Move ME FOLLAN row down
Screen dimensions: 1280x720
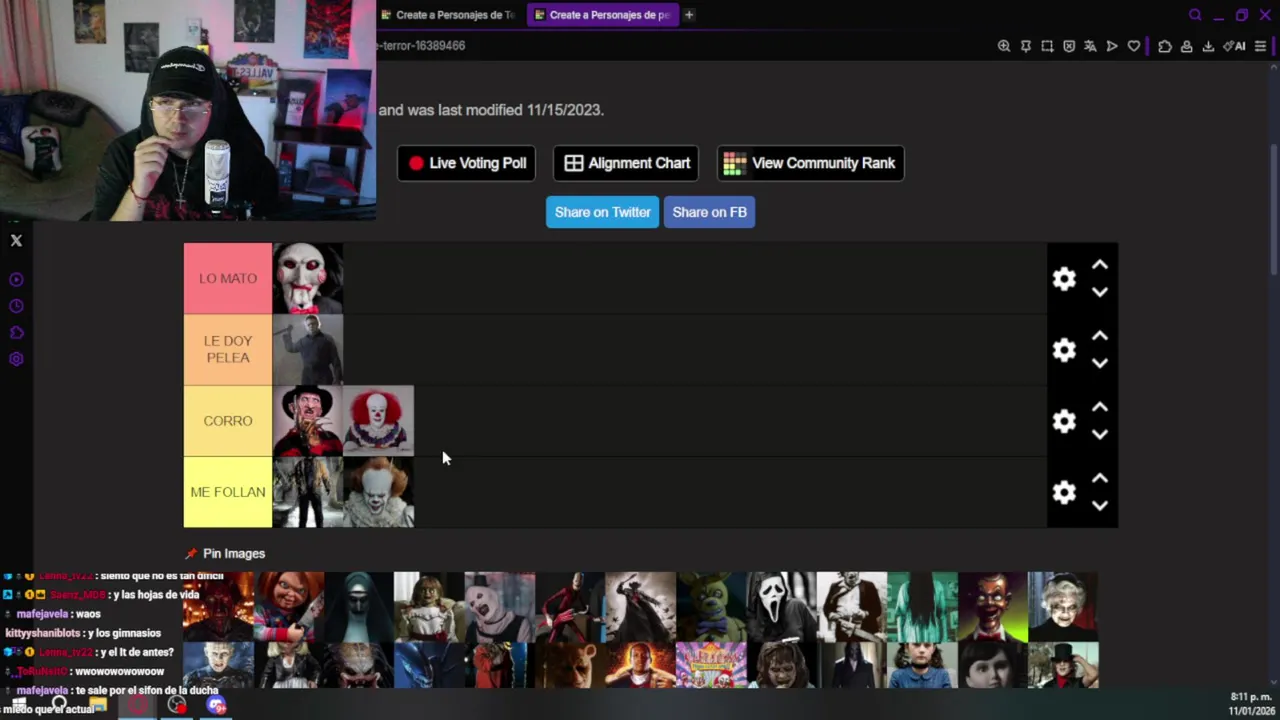[1100, 505]
